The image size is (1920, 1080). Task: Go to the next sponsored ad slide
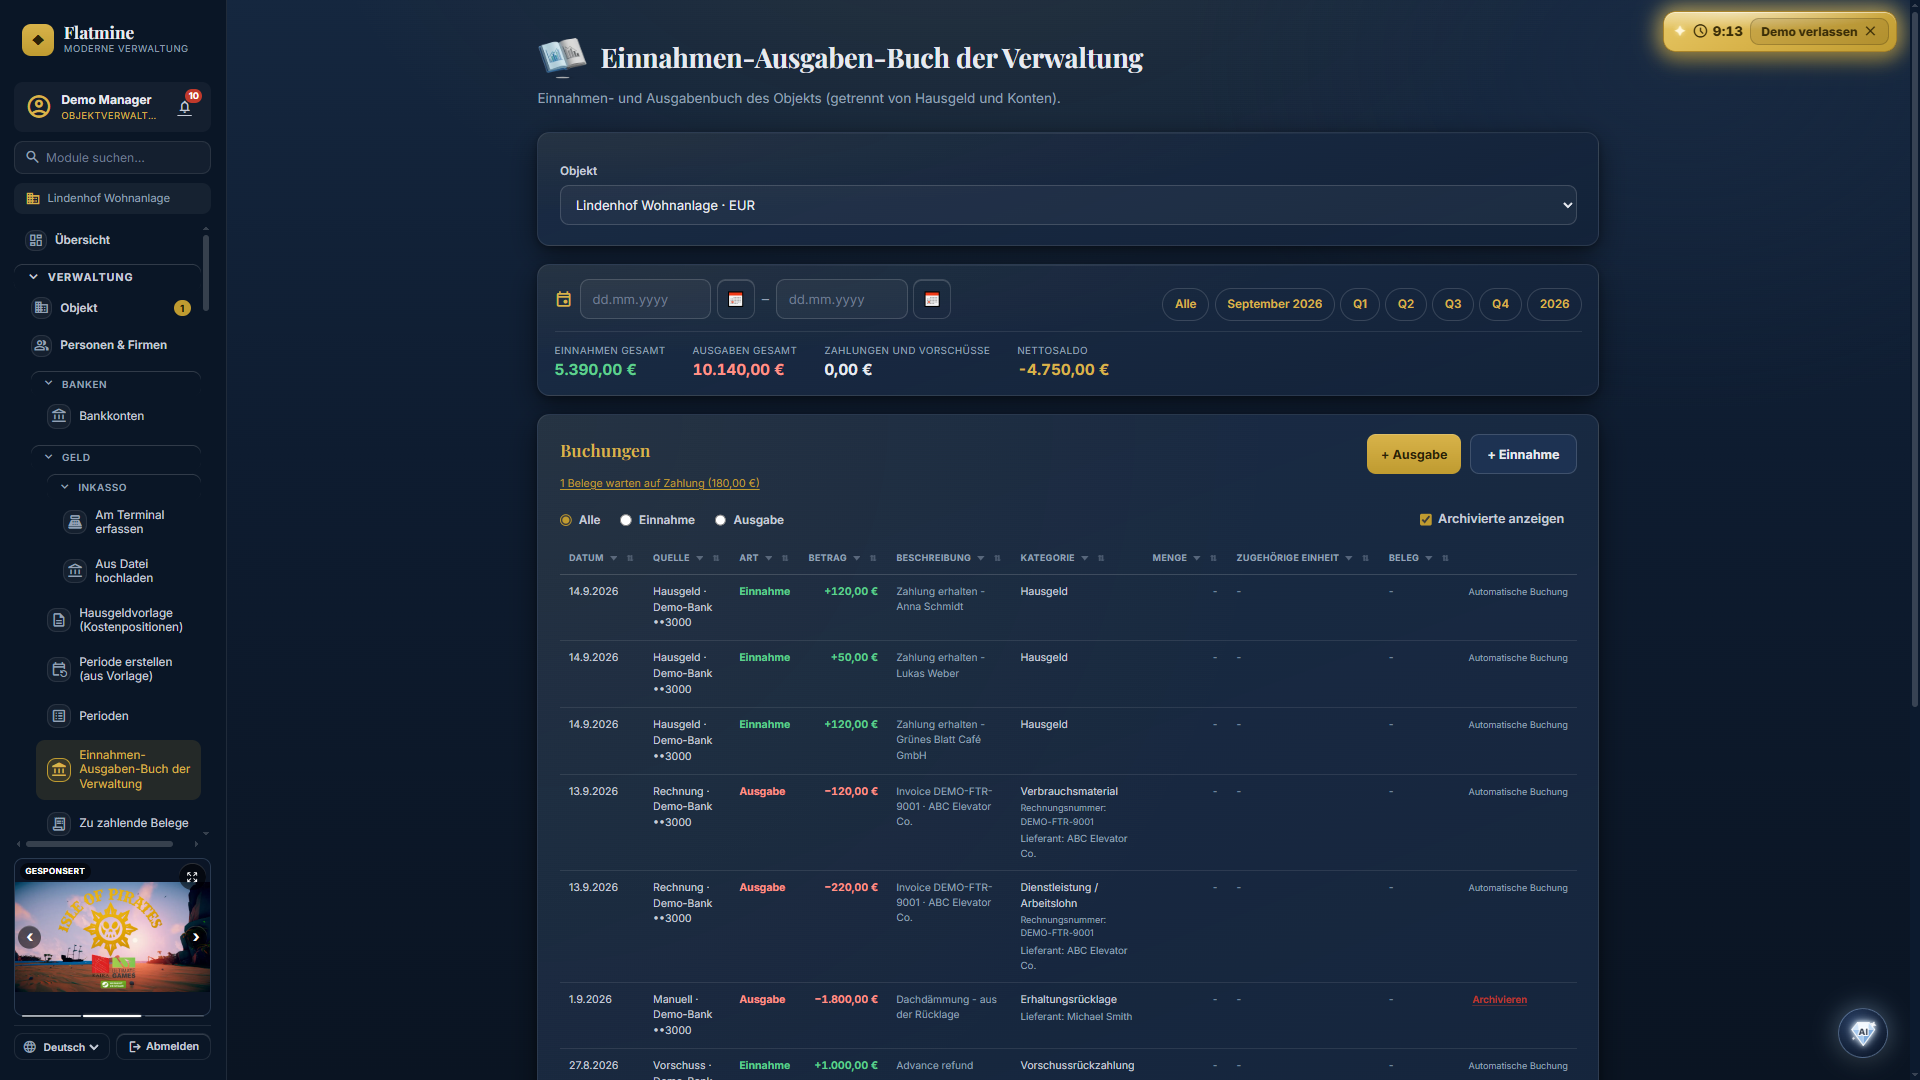(x=196, y=937)
